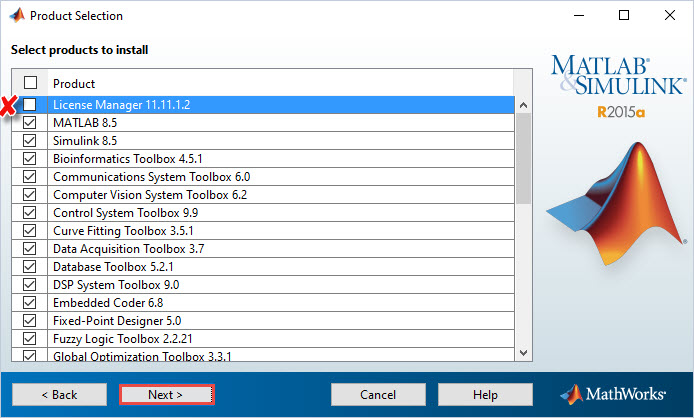
Task: Uncheck the MATLAB 8.5 checkbox
Action: pos(30,123)
